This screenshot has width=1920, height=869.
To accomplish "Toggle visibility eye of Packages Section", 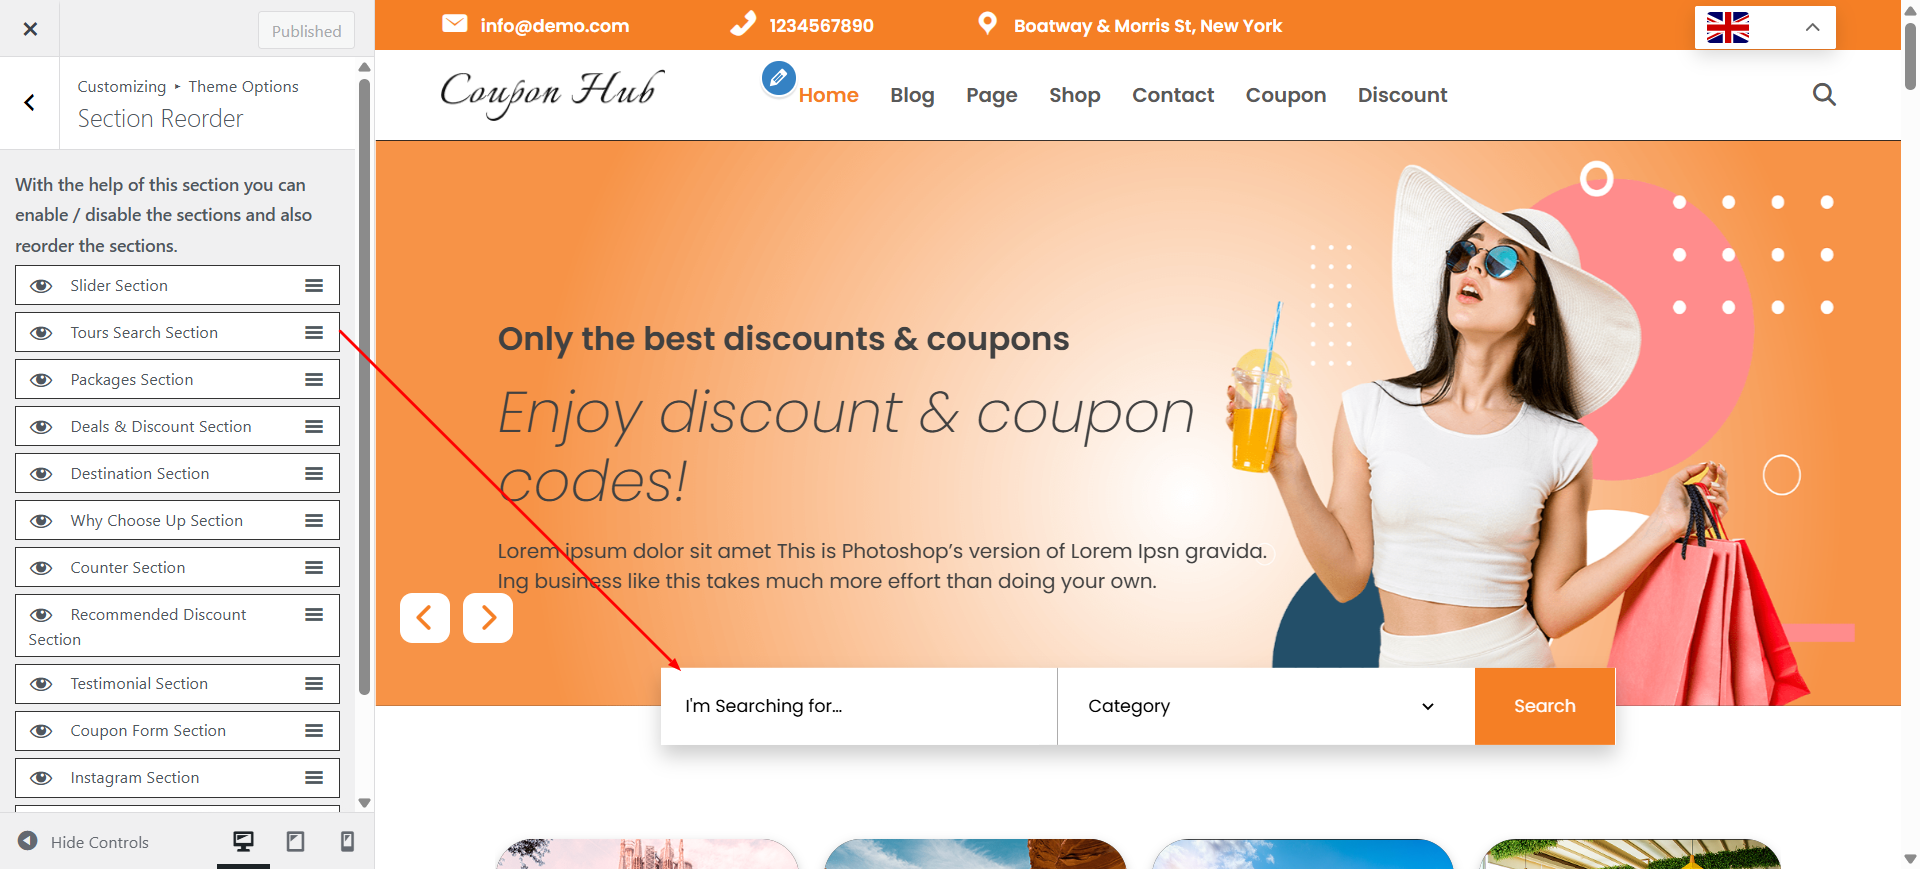I will pos(41,380).
